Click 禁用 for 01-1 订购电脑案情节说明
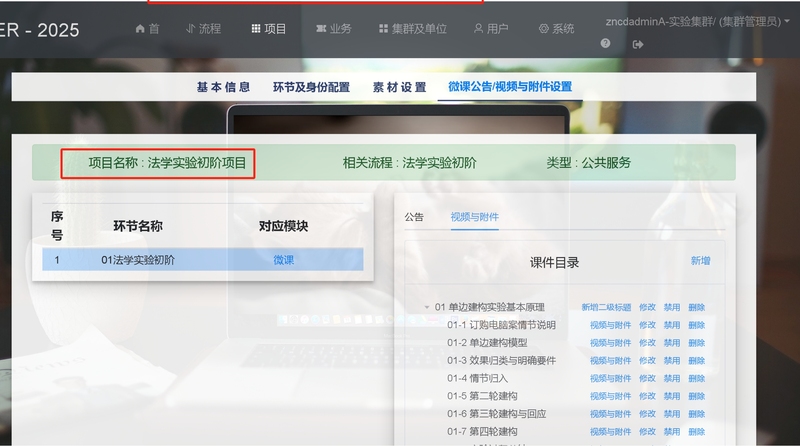 coord(671,325)
